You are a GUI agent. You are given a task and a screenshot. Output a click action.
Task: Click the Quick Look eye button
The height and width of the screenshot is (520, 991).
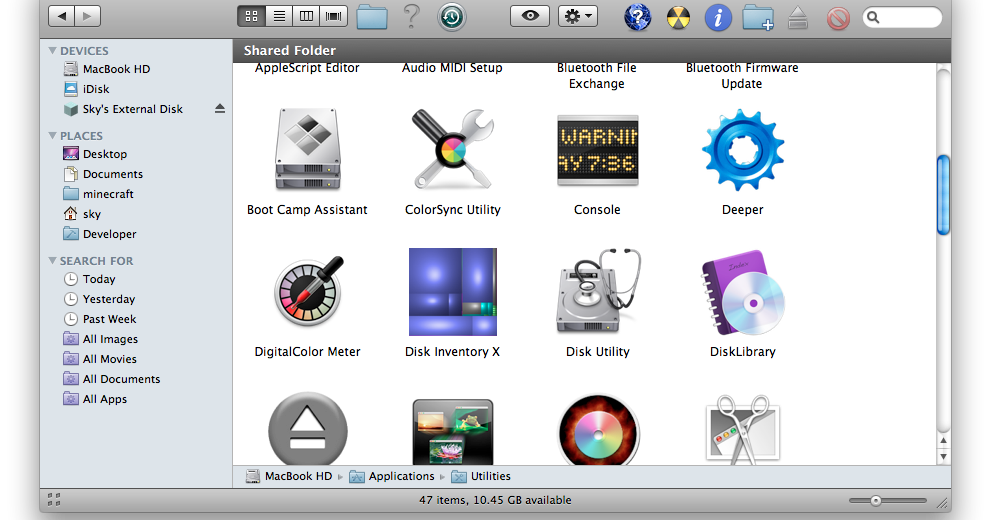(x=530, y=16)
